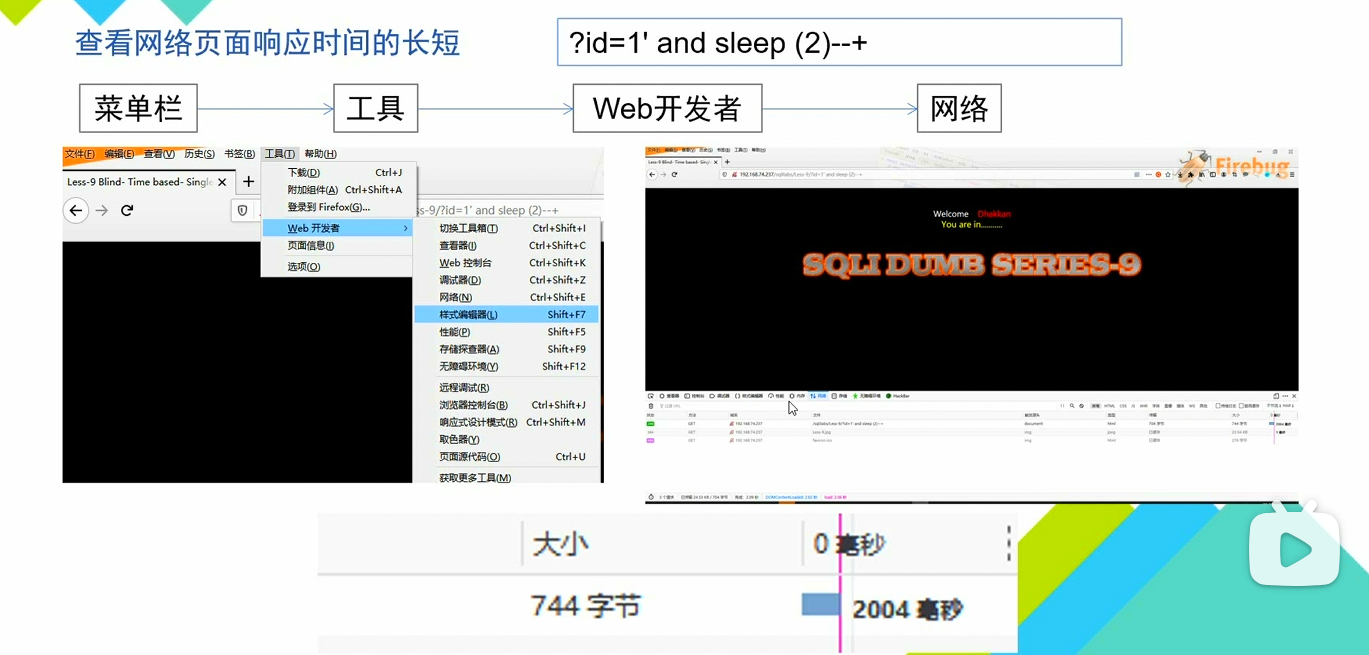Click the HackBar tab icon in devtools
This screenshot has height=655, width=1369.
click(x=888, y=396)
